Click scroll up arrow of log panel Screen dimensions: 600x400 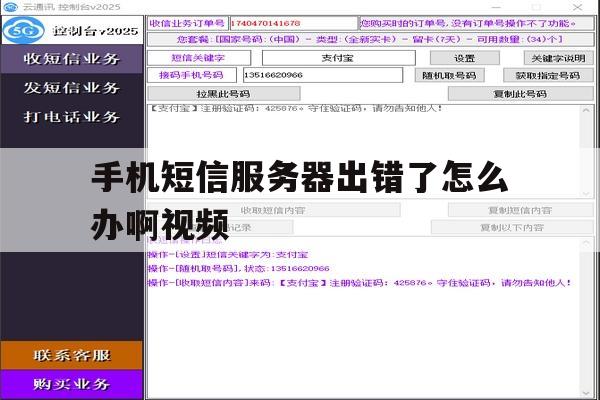[x=586, y=243]
